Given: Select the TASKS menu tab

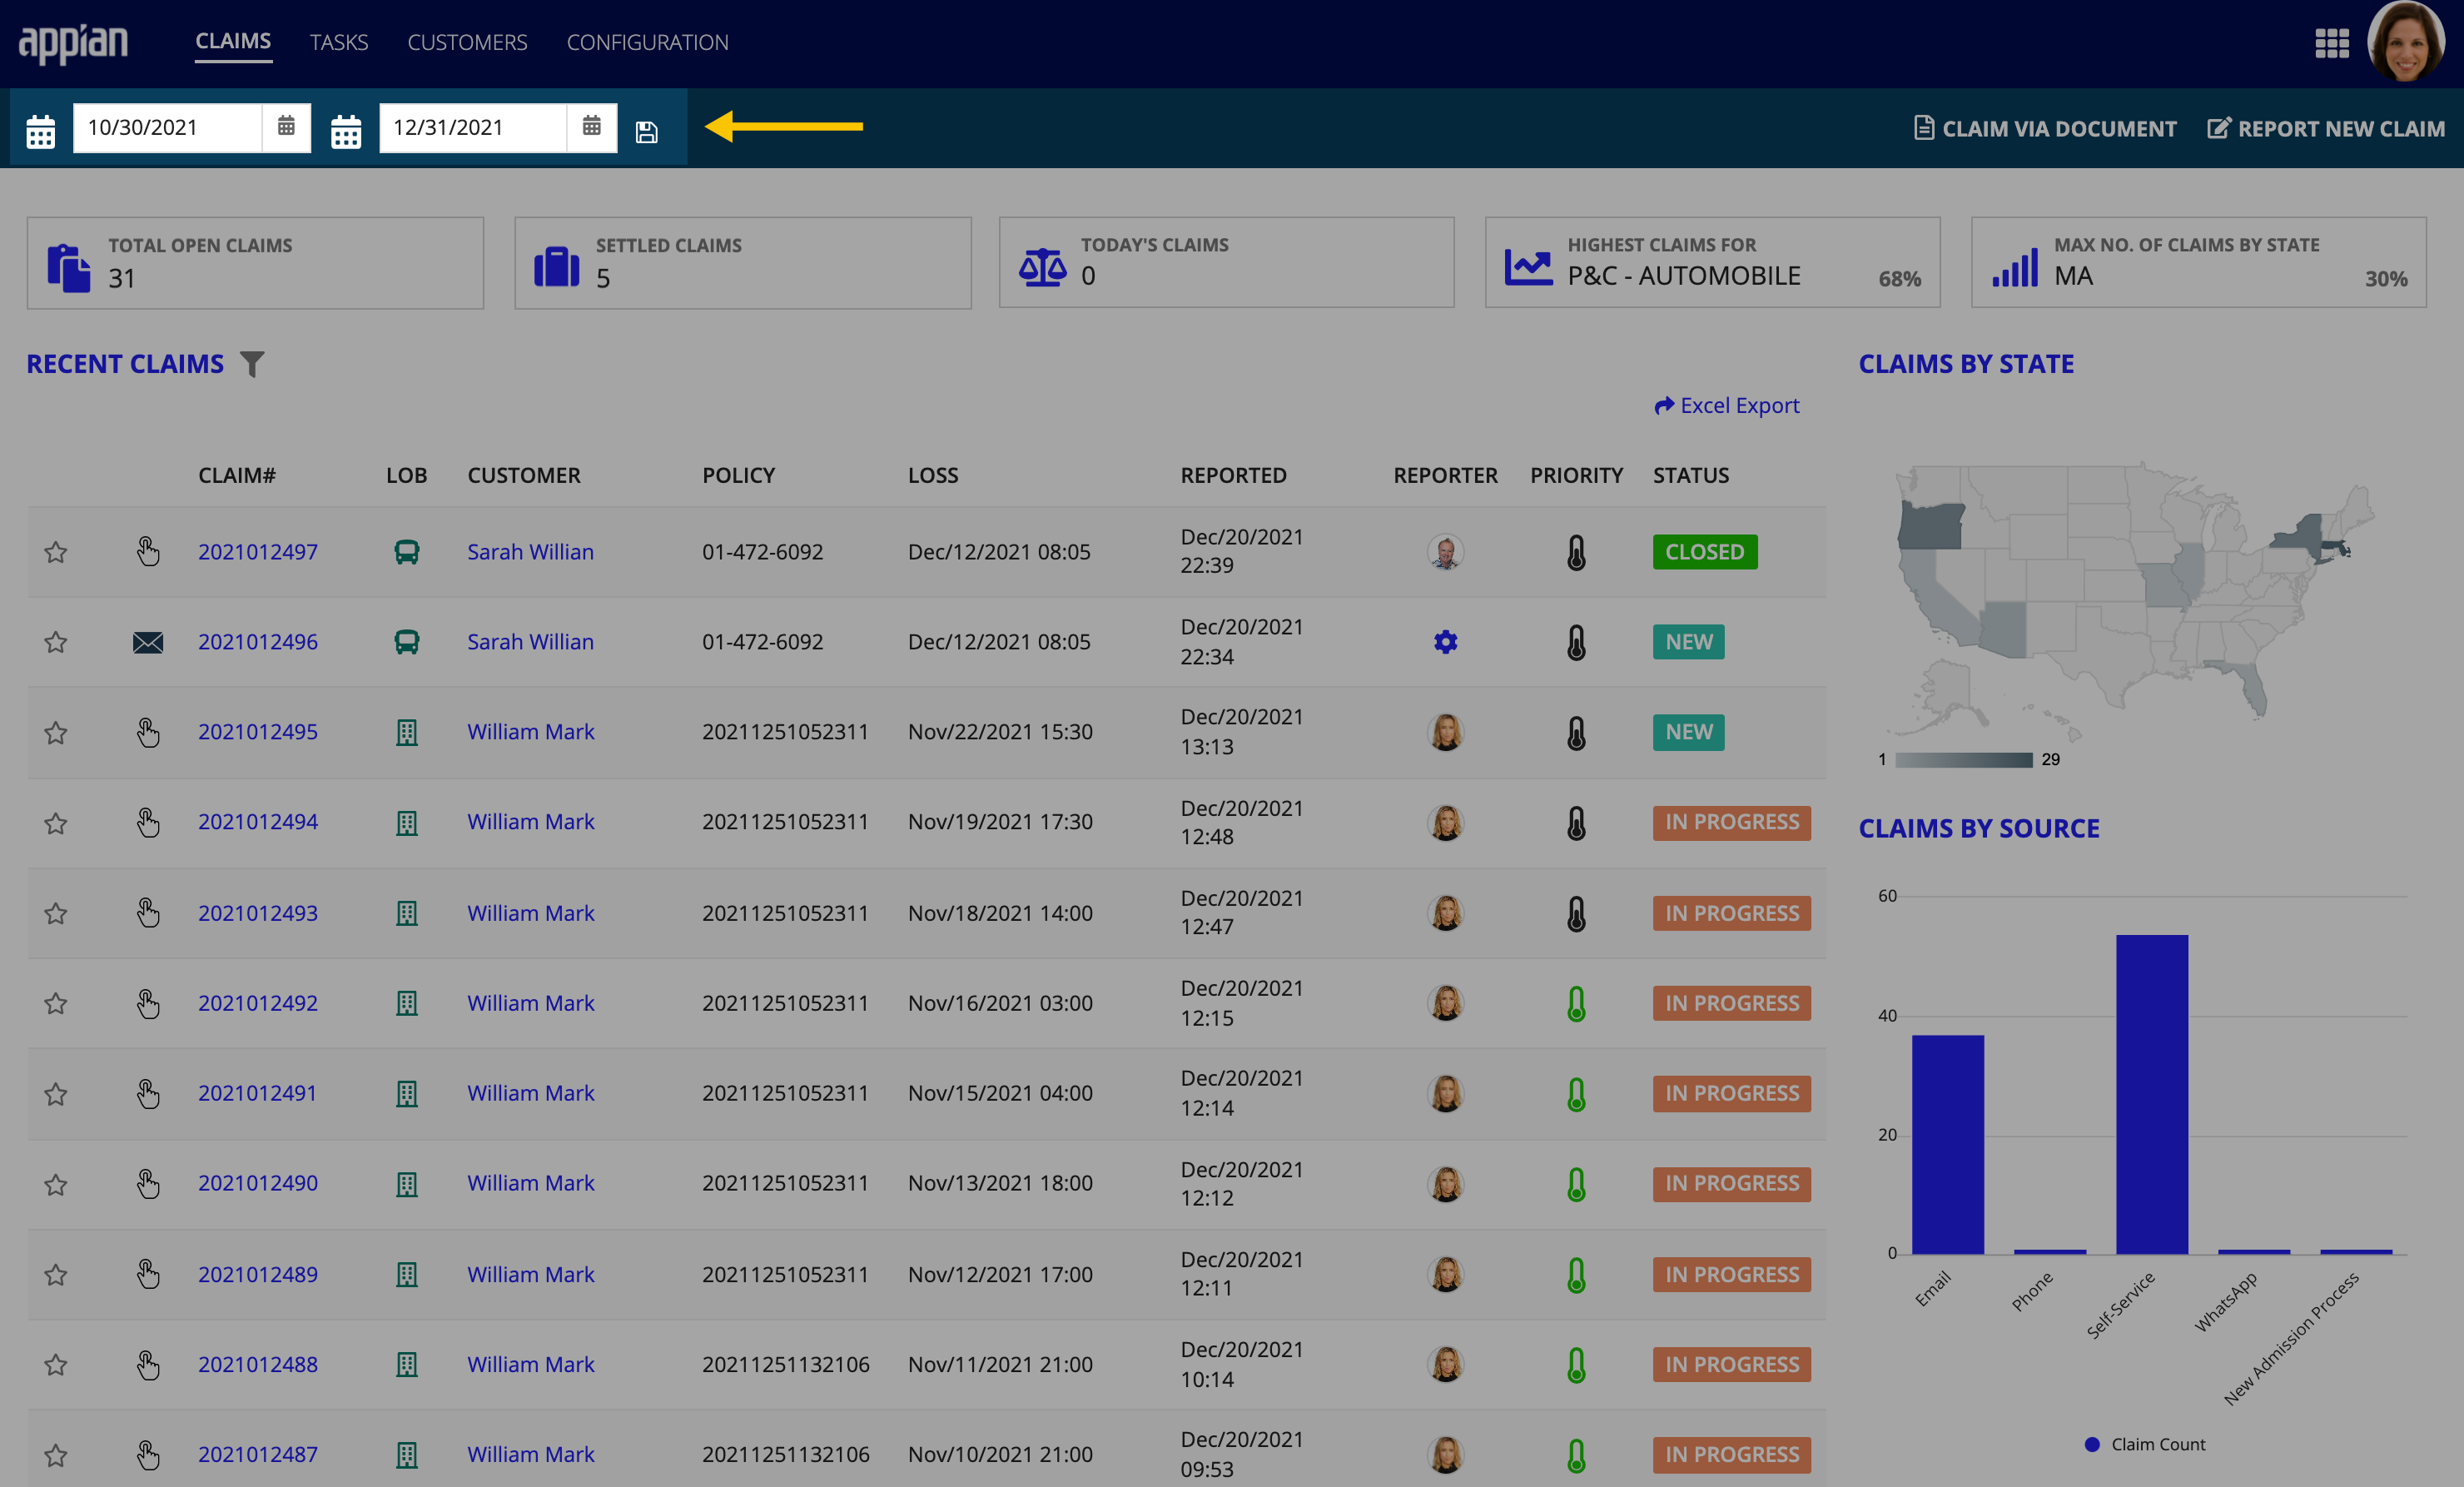Looking at the screenshot, I should pyautogui.click(x=340, y=38).
